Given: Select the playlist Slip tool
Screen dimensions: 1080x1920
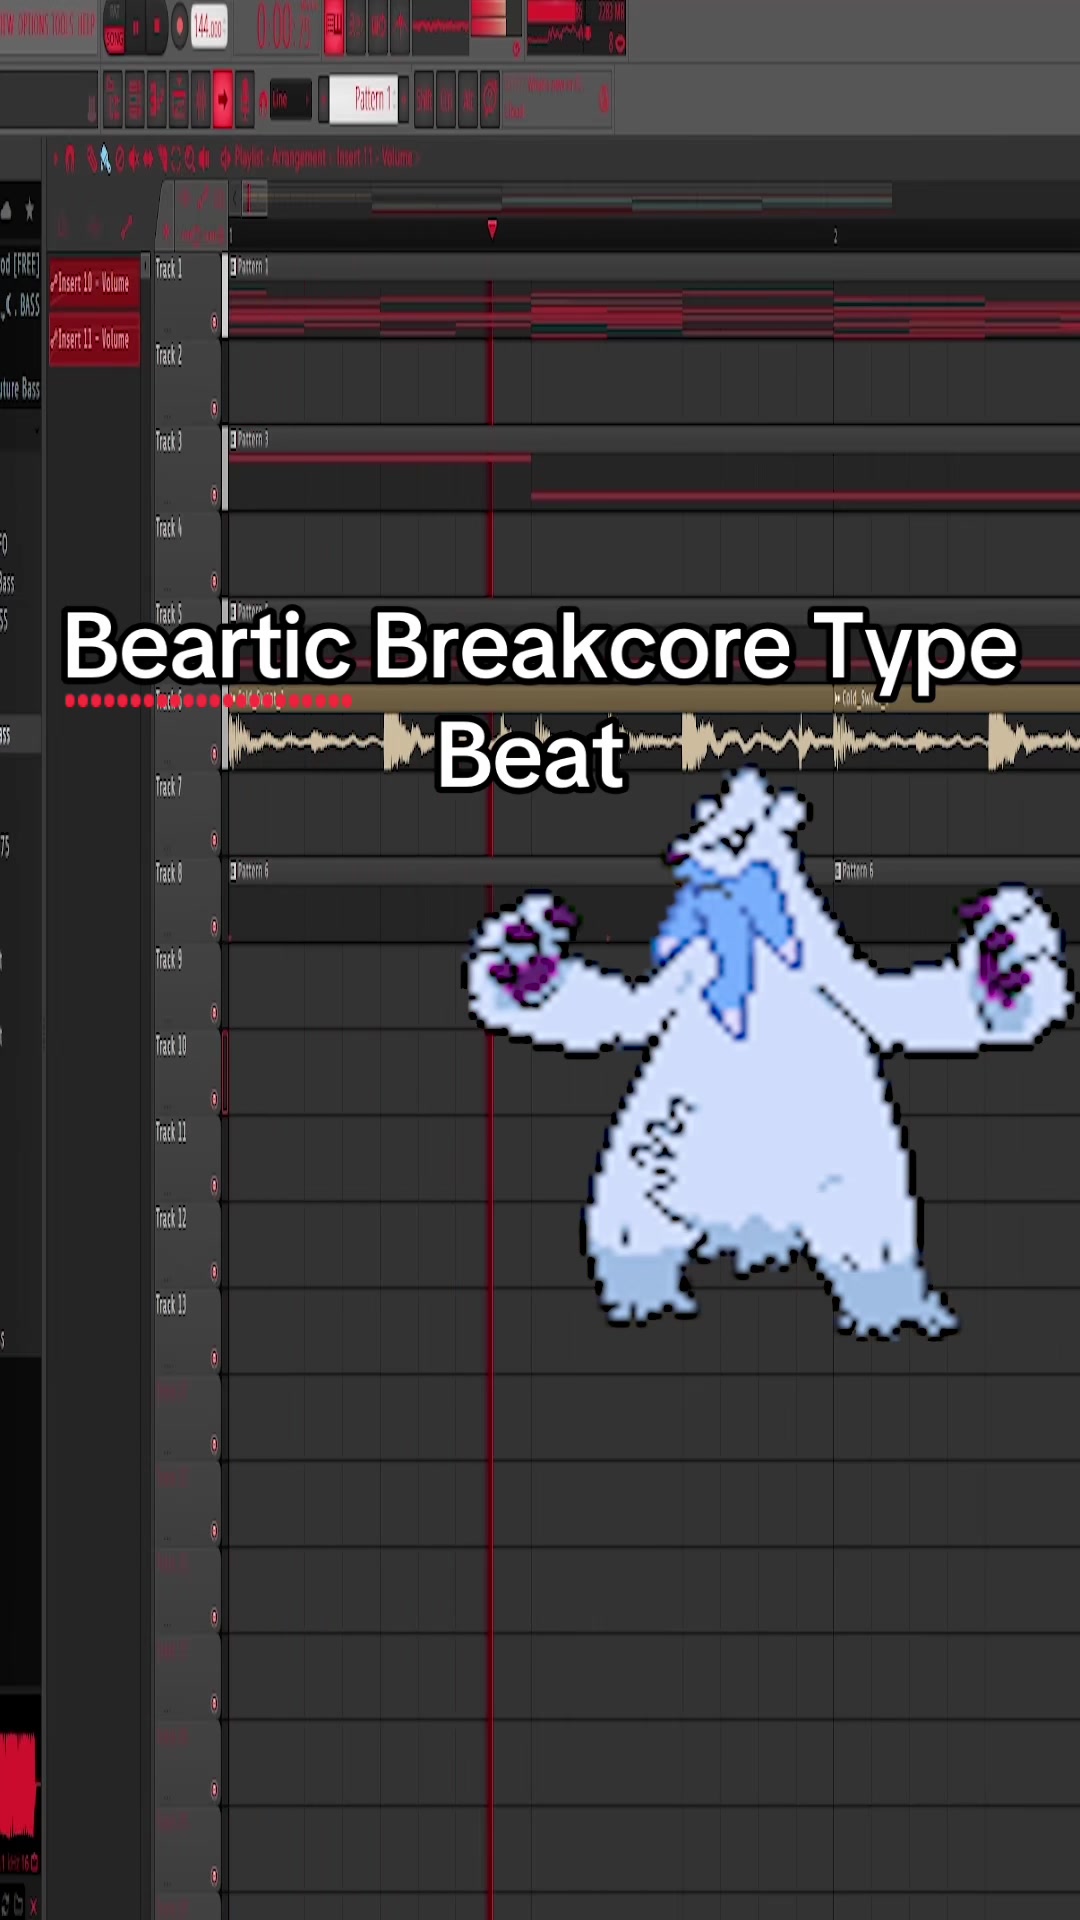Looking at the screenshot, I should pyautogui.click(x=148, y=159).
